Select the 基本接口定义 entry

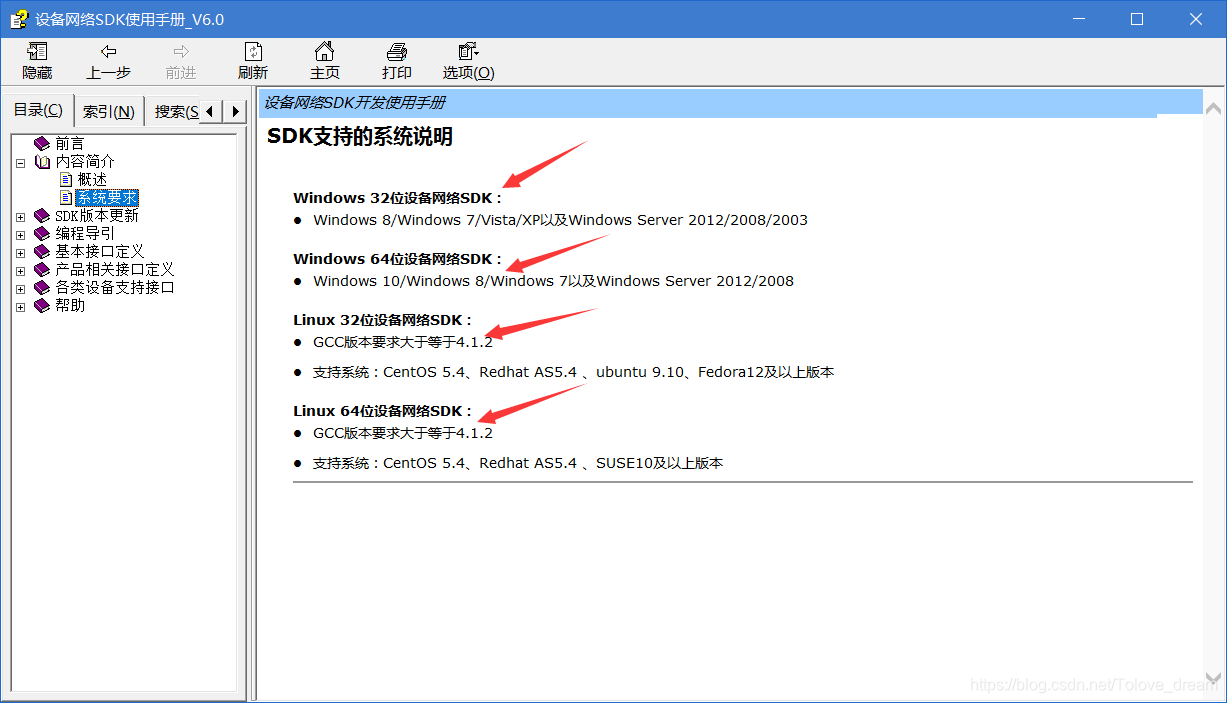point(100,251)
